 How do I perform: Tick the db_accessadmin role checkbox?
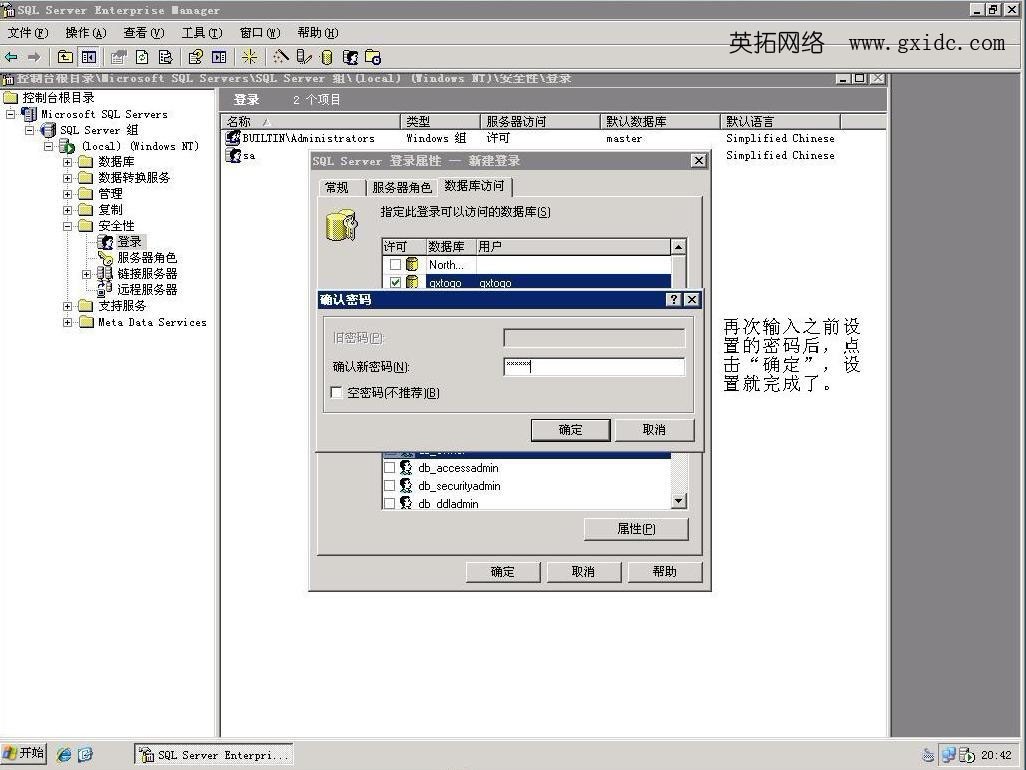[389, 468]
